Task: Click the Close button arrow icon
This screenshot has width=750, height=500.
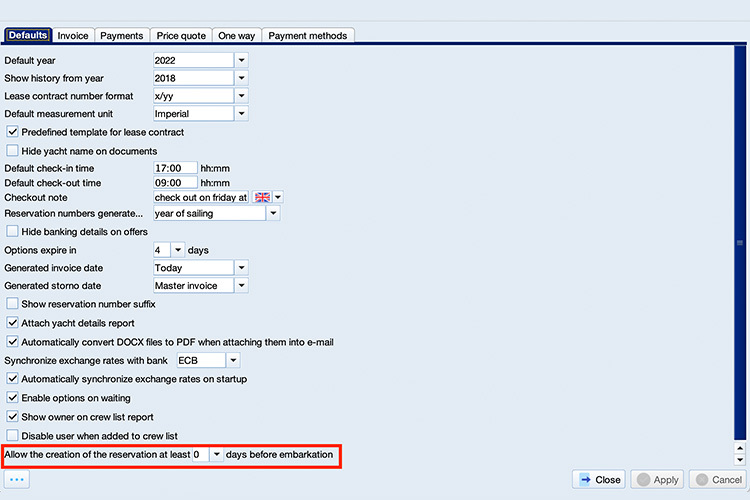Action: click(x=585, y=480)
